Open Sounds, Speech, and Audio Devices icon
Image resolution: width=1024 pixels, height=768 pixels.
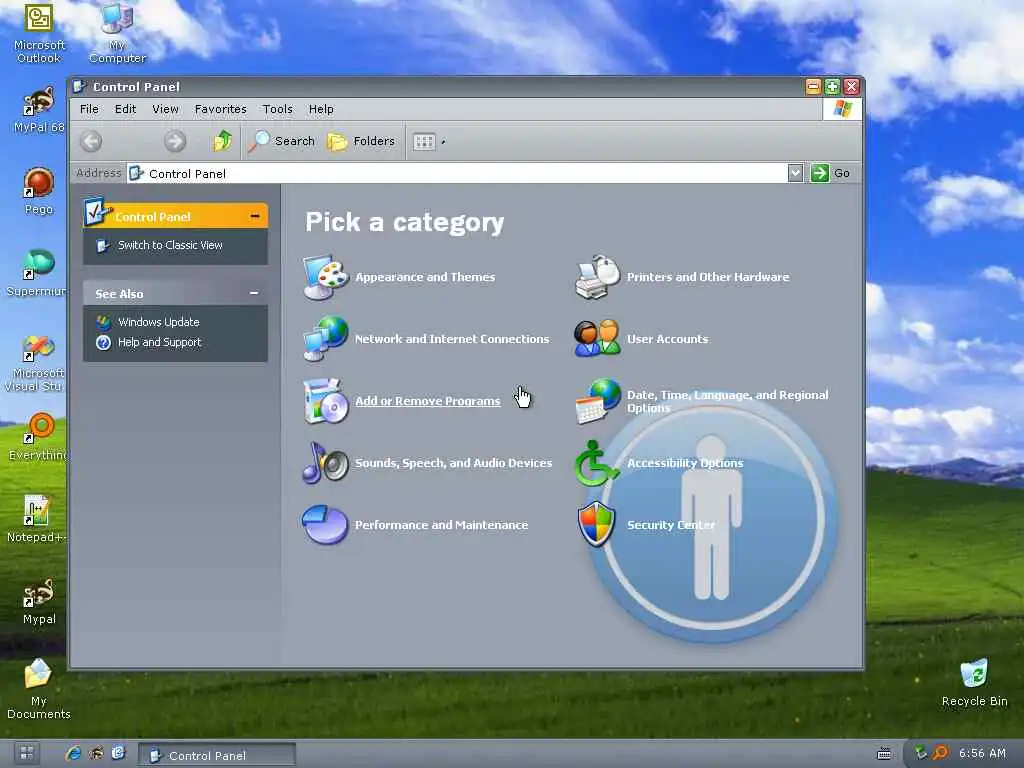coord(326,462)
